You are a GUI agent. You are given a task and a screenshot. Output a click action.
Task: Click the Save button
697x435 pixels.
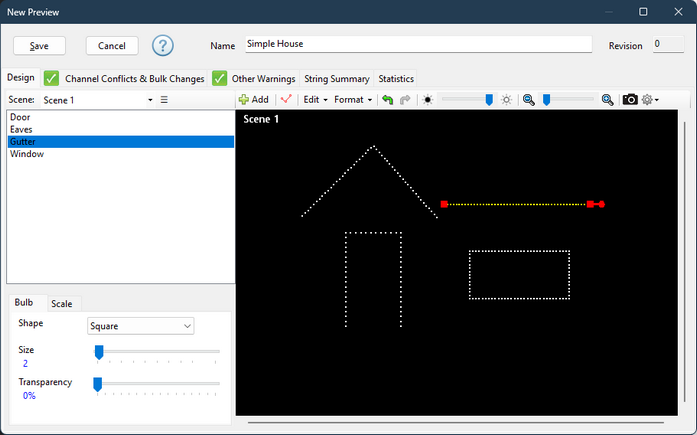point(39,46)
